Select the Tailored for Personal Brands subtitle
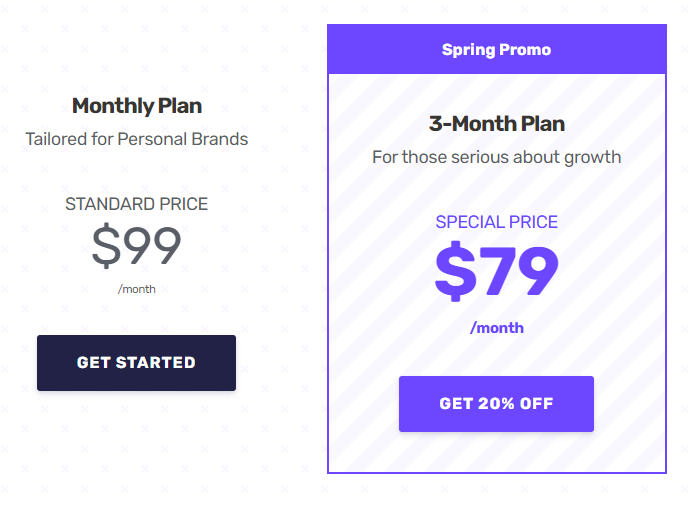The height and width of the screenshot is (505, 695). (x=137, y=139)
